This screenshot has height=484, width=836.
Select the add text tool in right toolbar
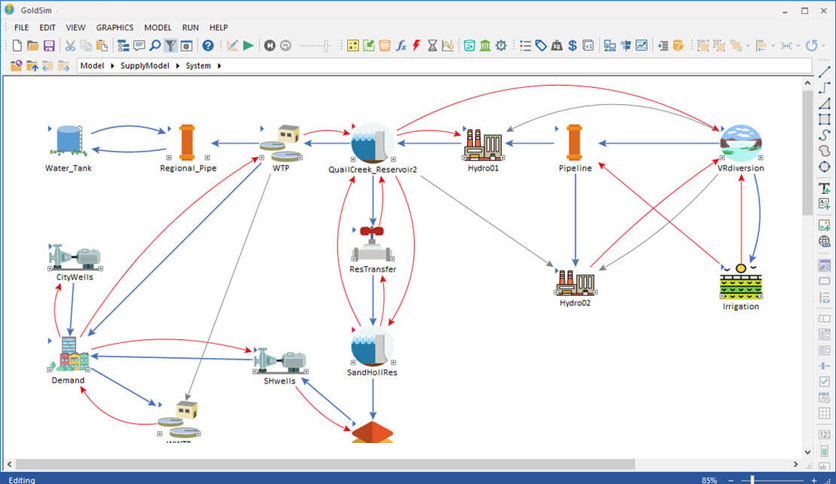(x=824, y=188)
